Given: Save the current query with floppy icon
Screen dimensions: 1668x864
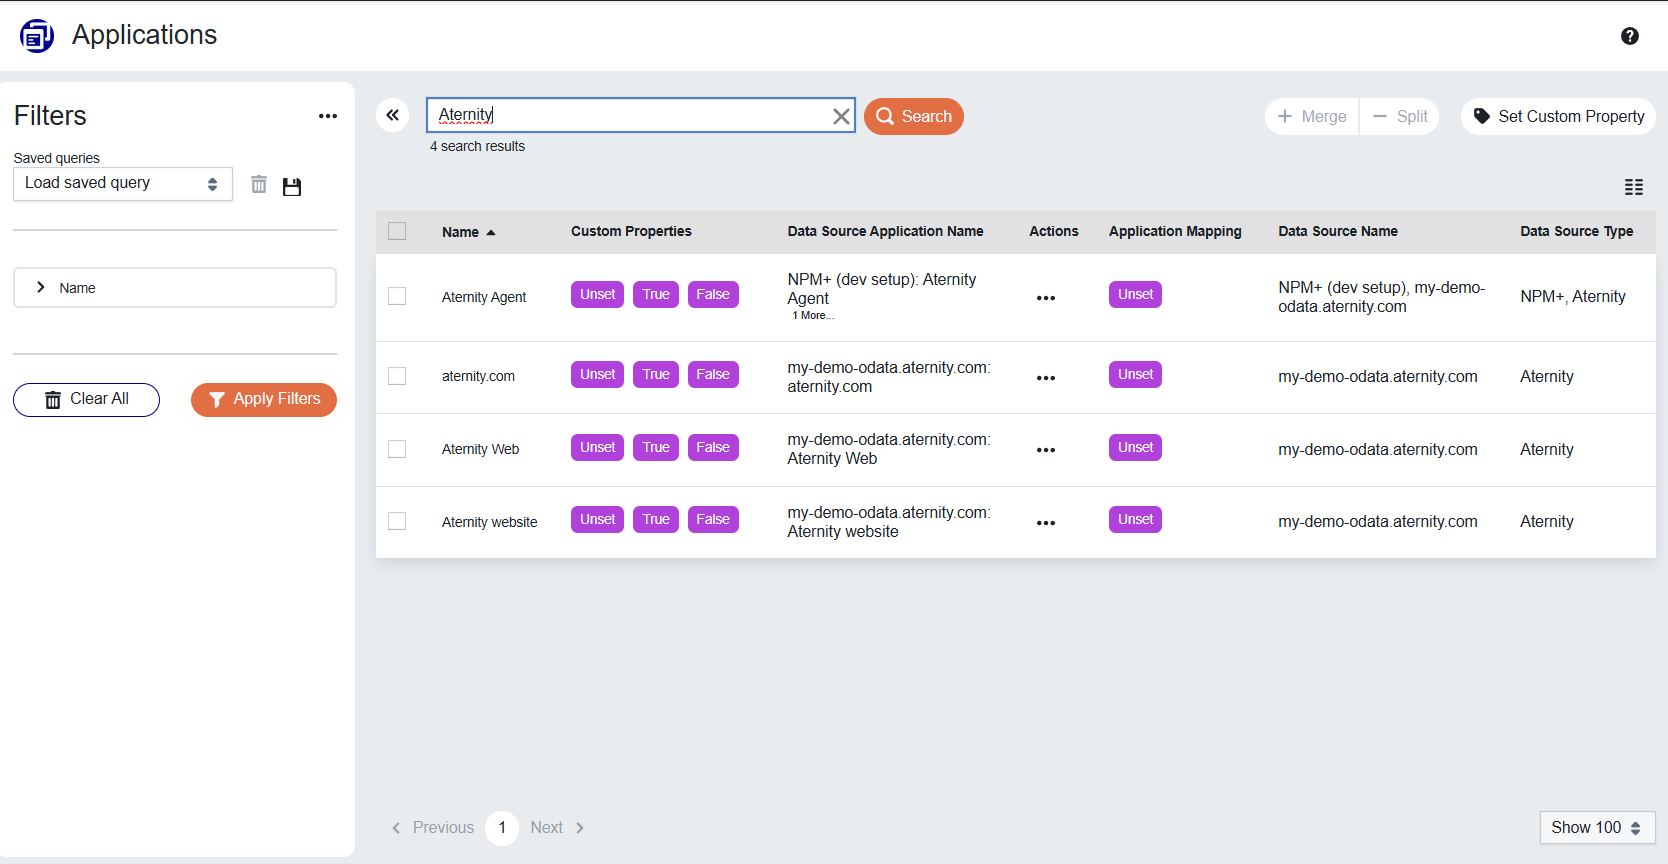Looking at the screenshot, I should coord(292,186).
